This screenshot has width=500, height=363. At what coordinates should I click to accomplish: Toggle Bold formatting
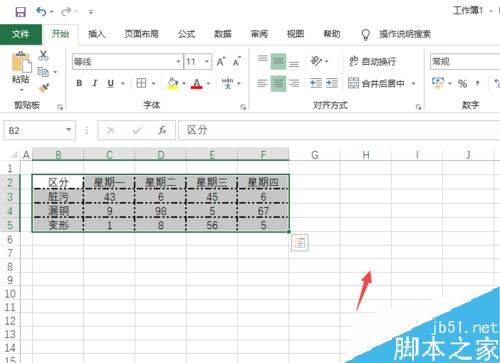point(79,83)
